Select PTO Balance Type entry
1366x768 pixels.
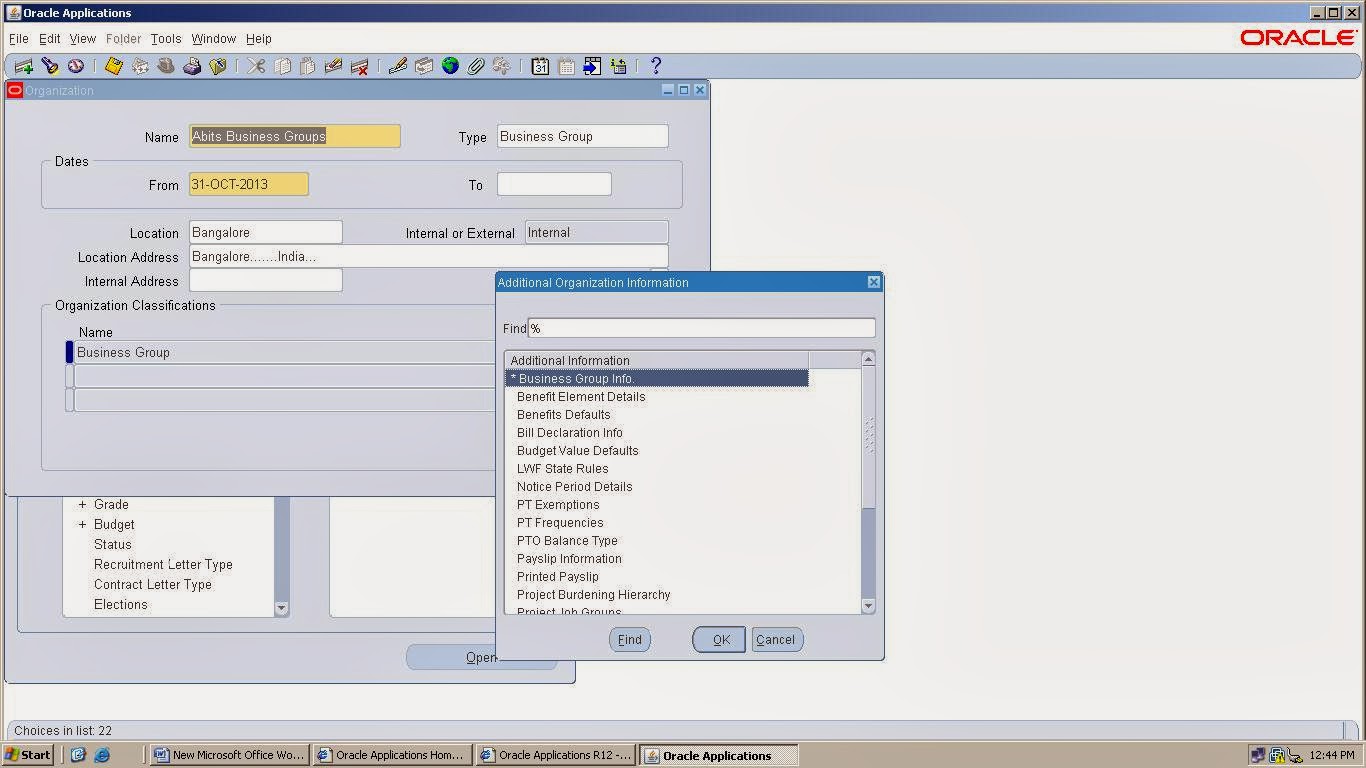567,541
